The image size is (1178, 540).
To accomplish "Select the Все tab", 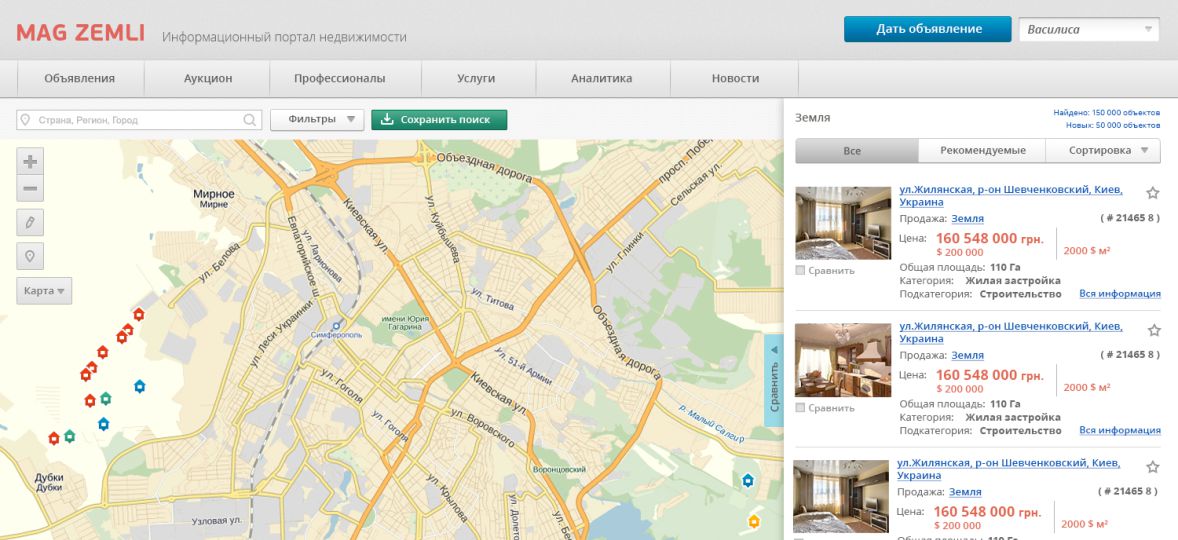I will [856, 150].
